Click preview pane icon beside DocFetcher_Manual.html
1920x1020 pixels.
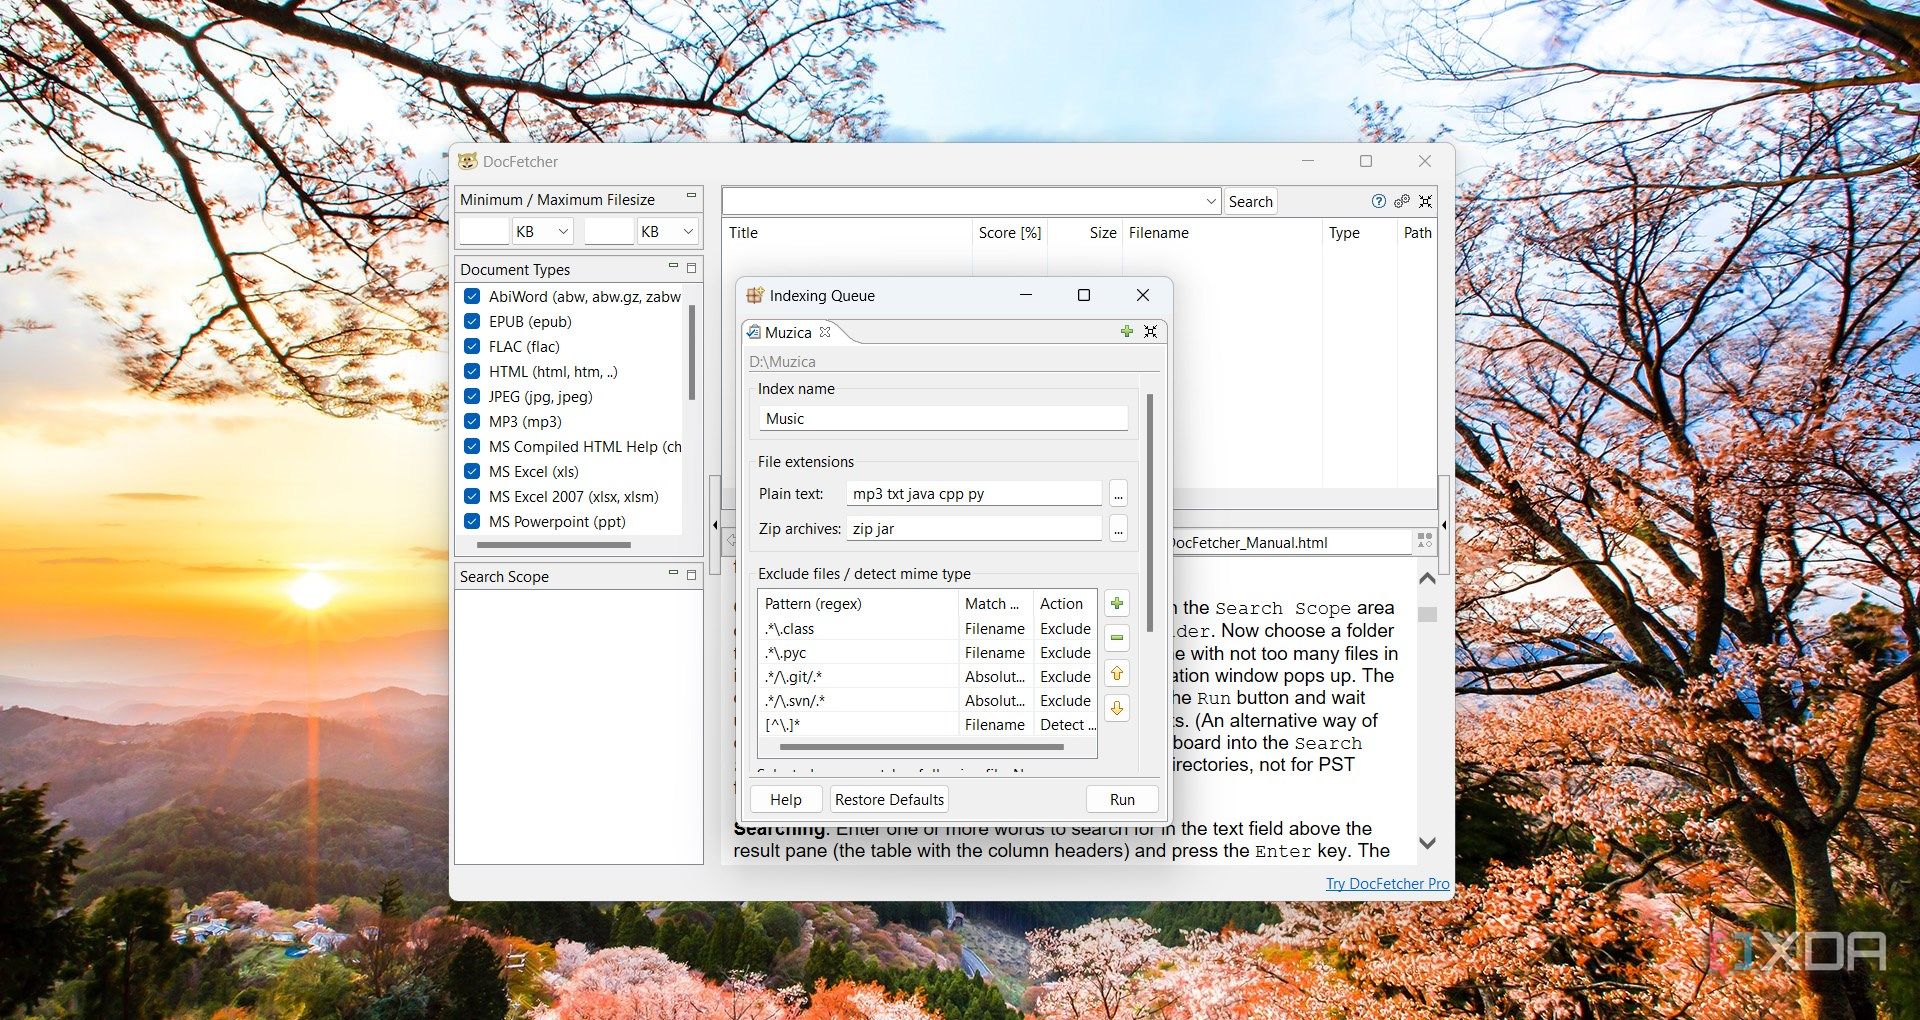coord(1425,541)
